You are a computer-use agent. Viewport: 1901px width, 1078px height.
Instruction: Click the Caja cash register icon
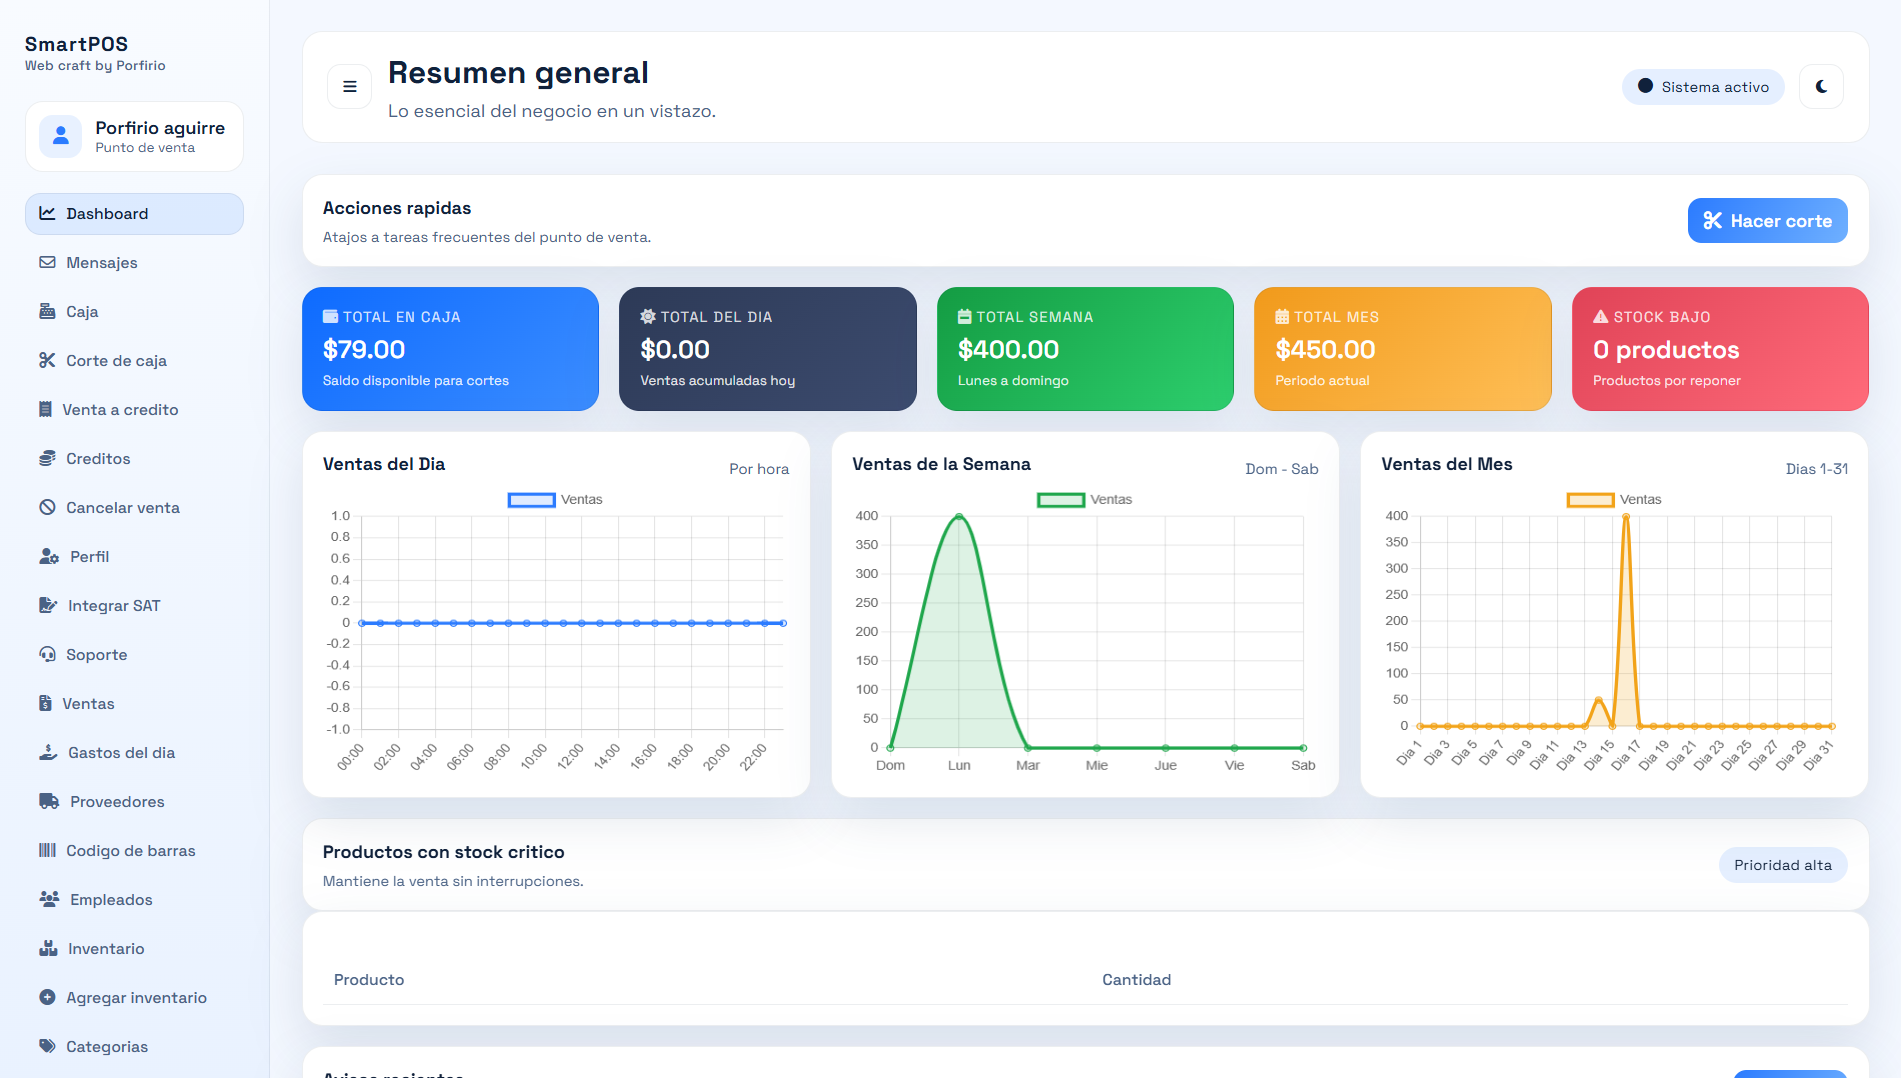(47, 312)
